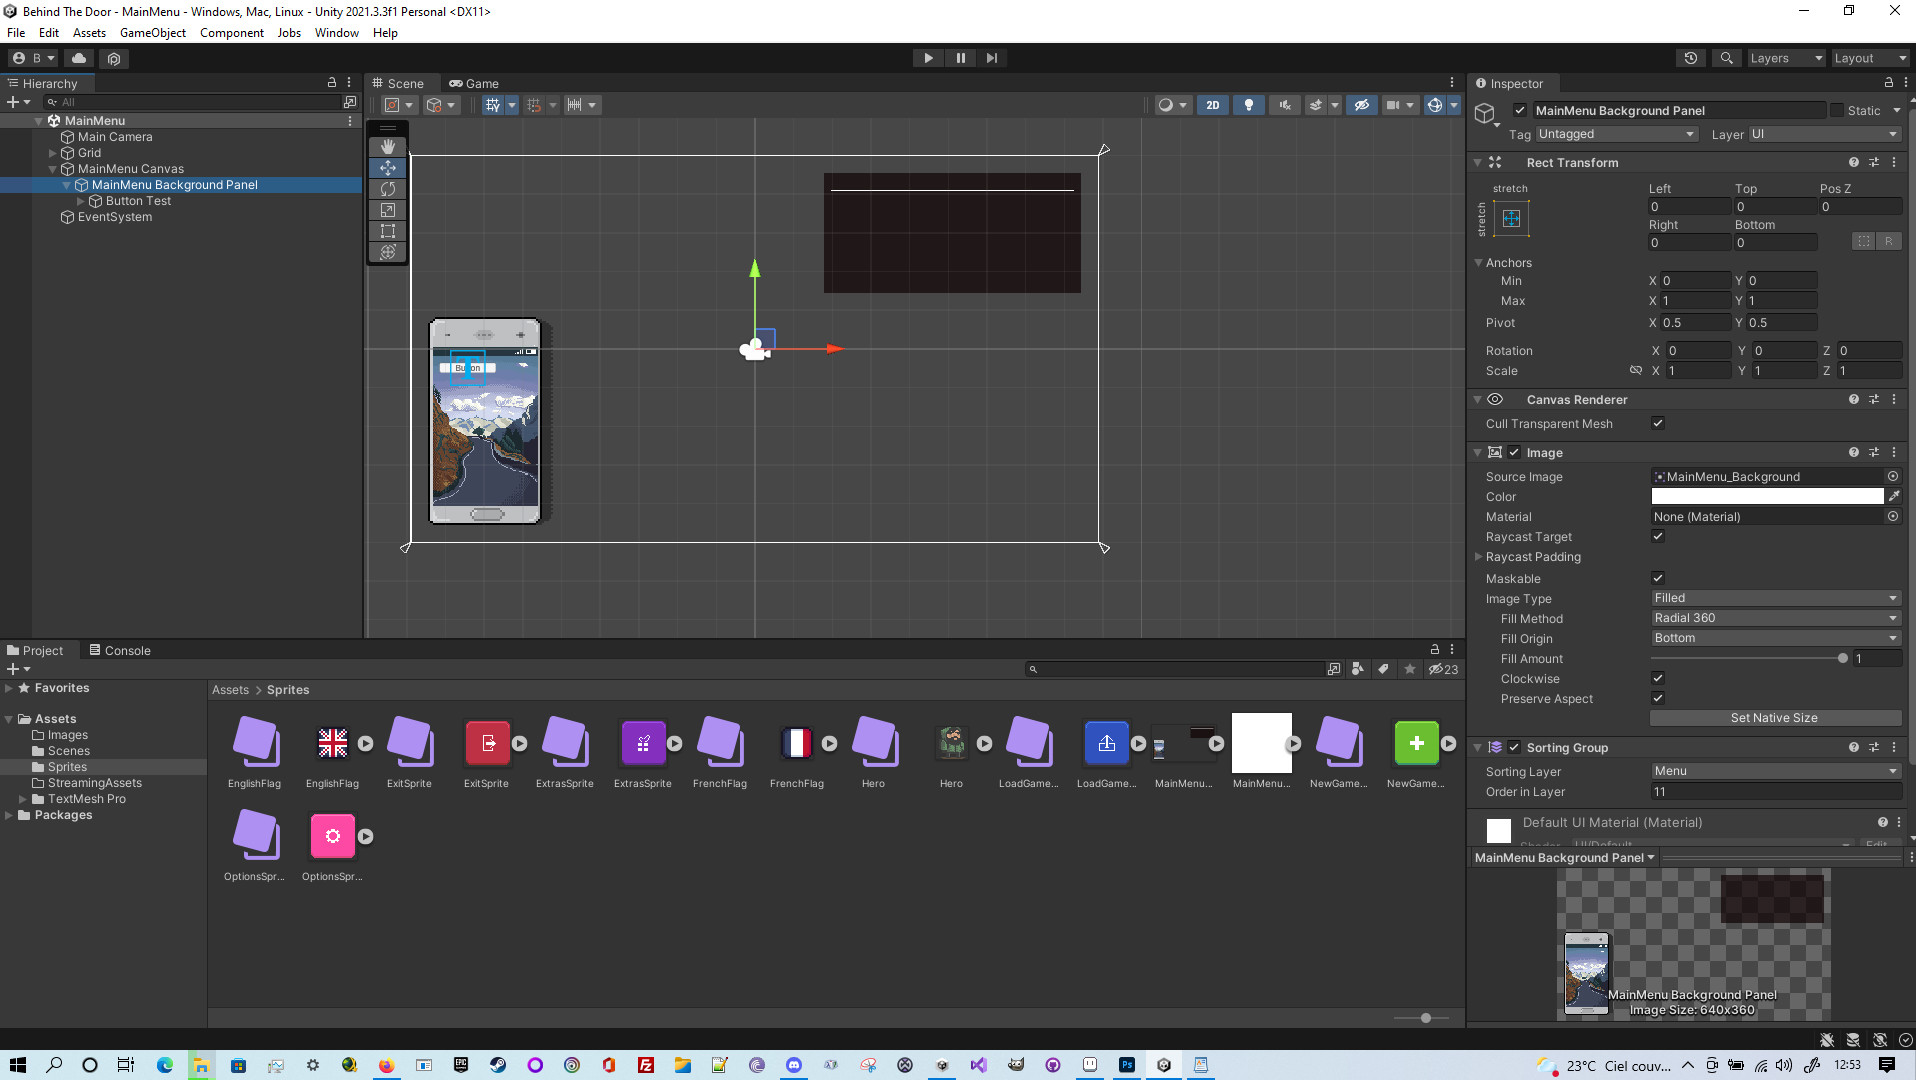The height and width of the screenshot is (1080, 1916).
Task: Open the Layer dropdown UI
Action: click(x=1825, y=135)
